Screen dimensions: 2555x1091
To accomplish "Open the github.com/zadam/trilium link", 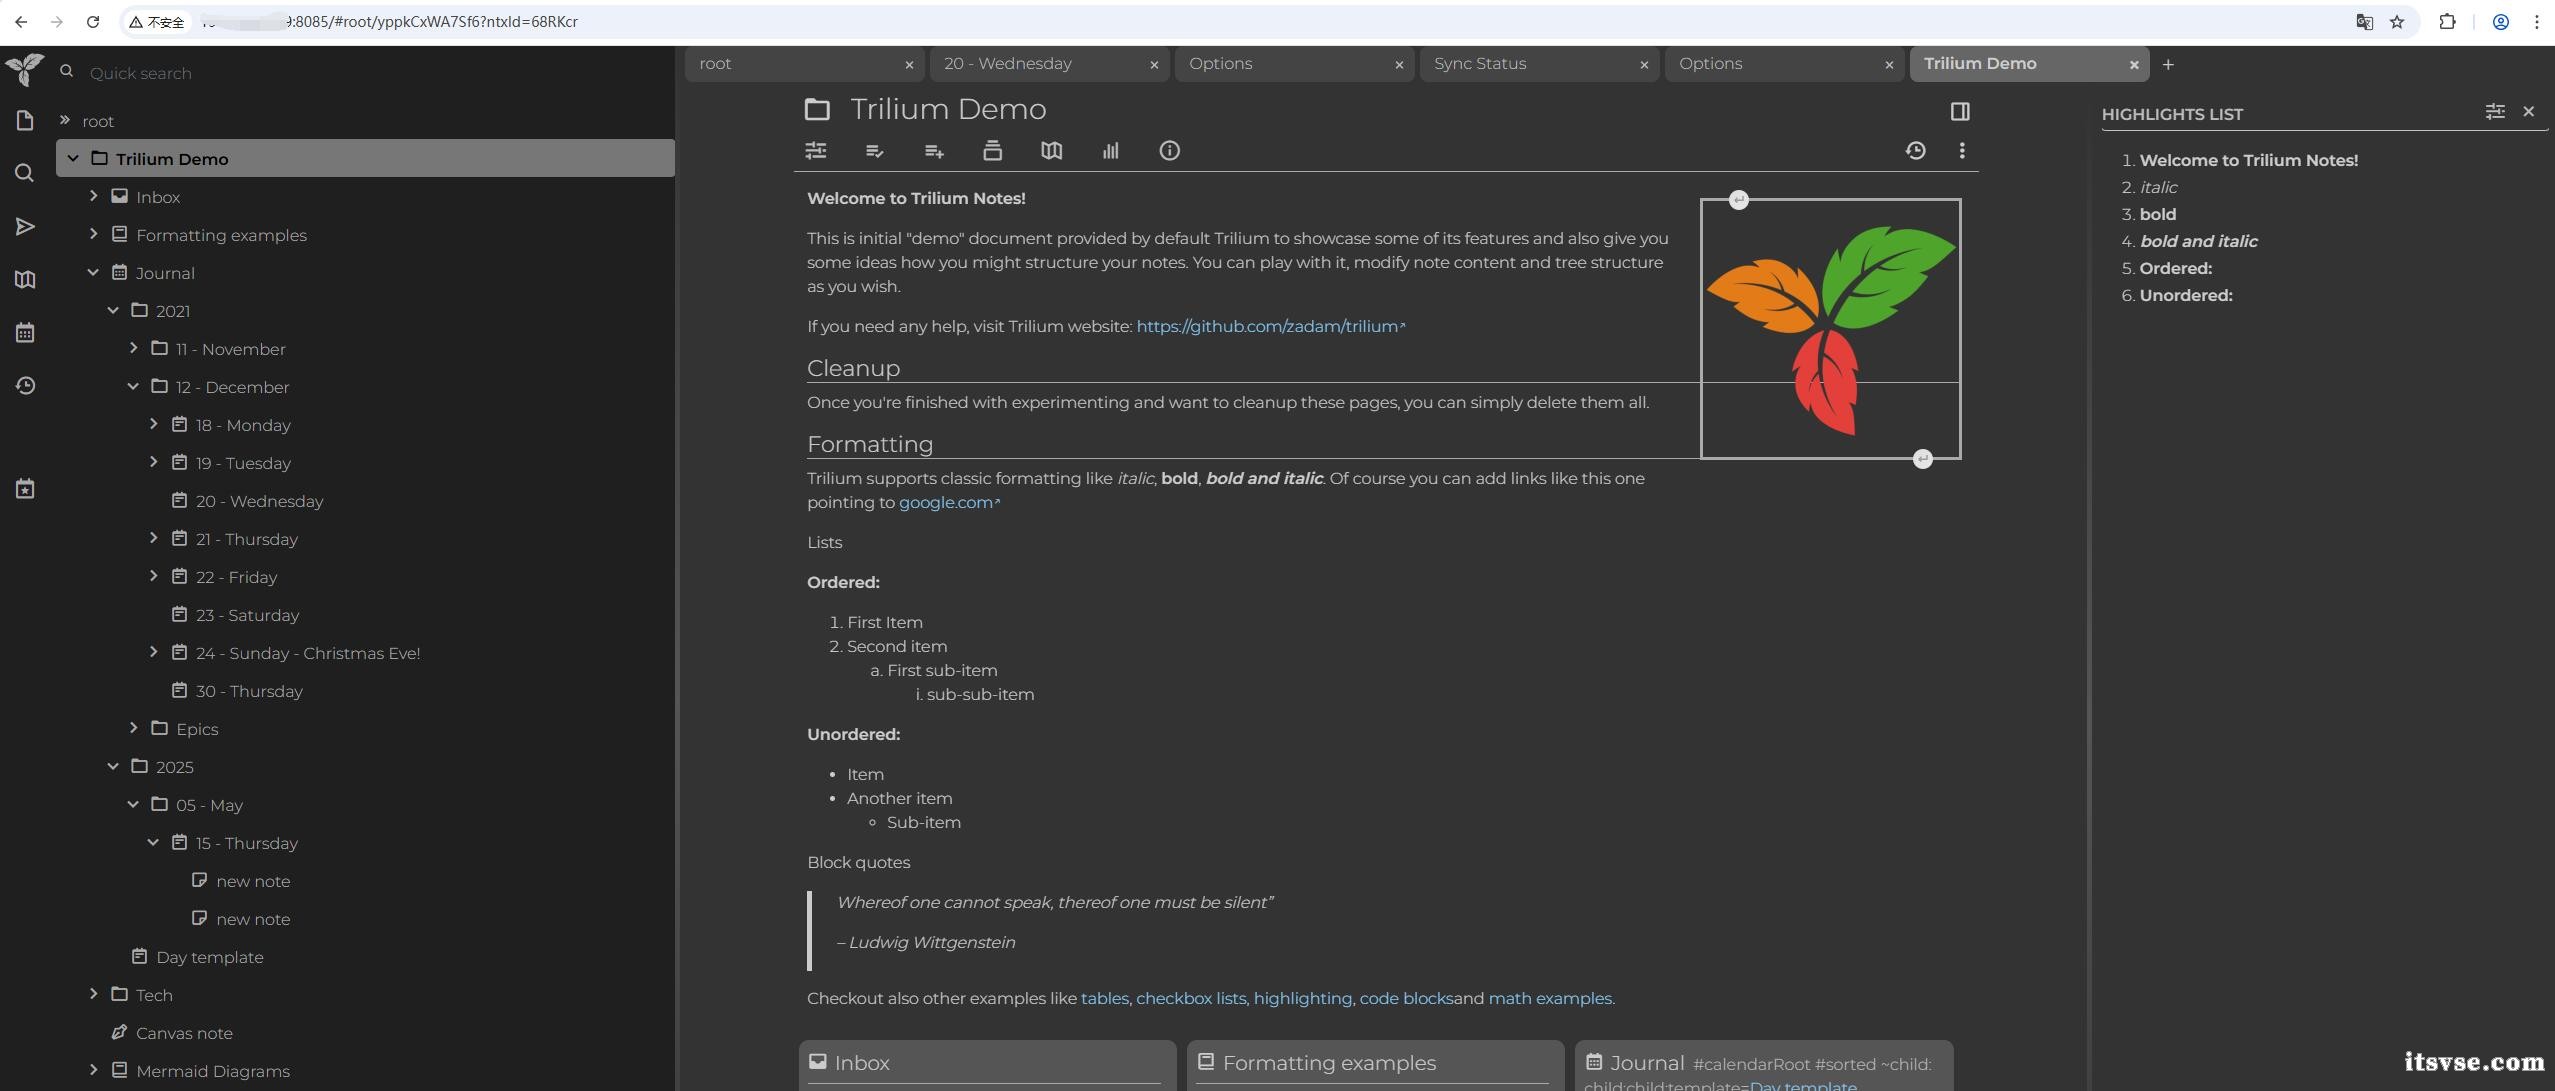I will [1270, 326].
